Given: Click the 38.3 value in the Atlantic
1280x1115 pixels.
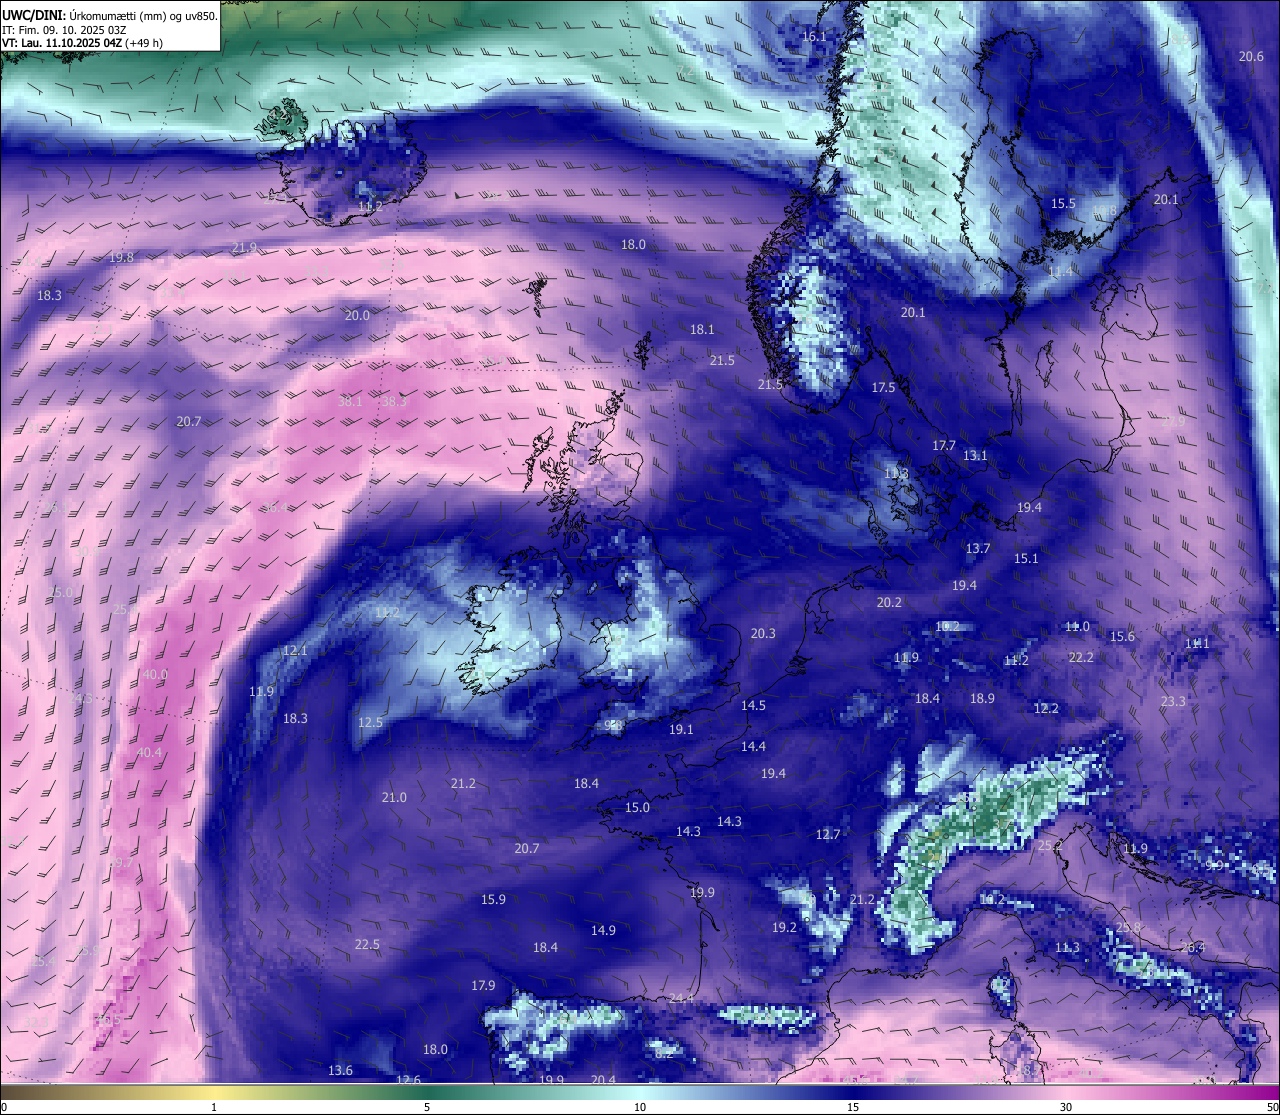Looking at the screenshot, I should [394, 402].
